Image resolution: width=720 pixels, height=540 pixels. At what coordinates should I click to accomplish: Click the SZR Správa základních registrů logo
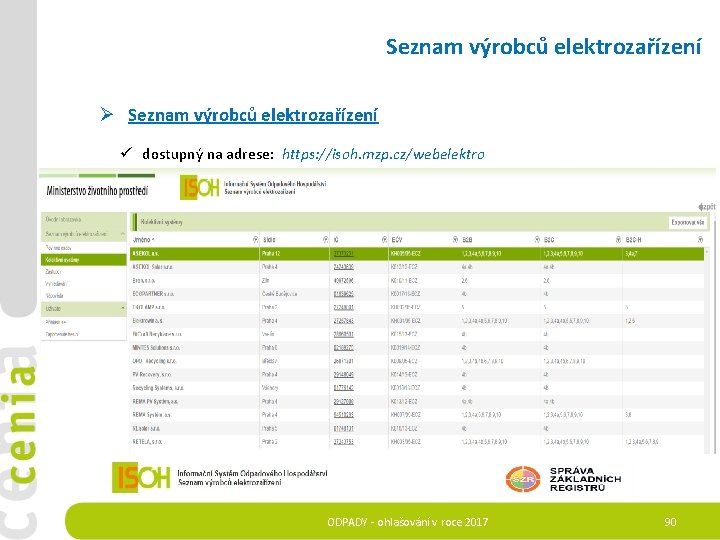click(563, 479)
